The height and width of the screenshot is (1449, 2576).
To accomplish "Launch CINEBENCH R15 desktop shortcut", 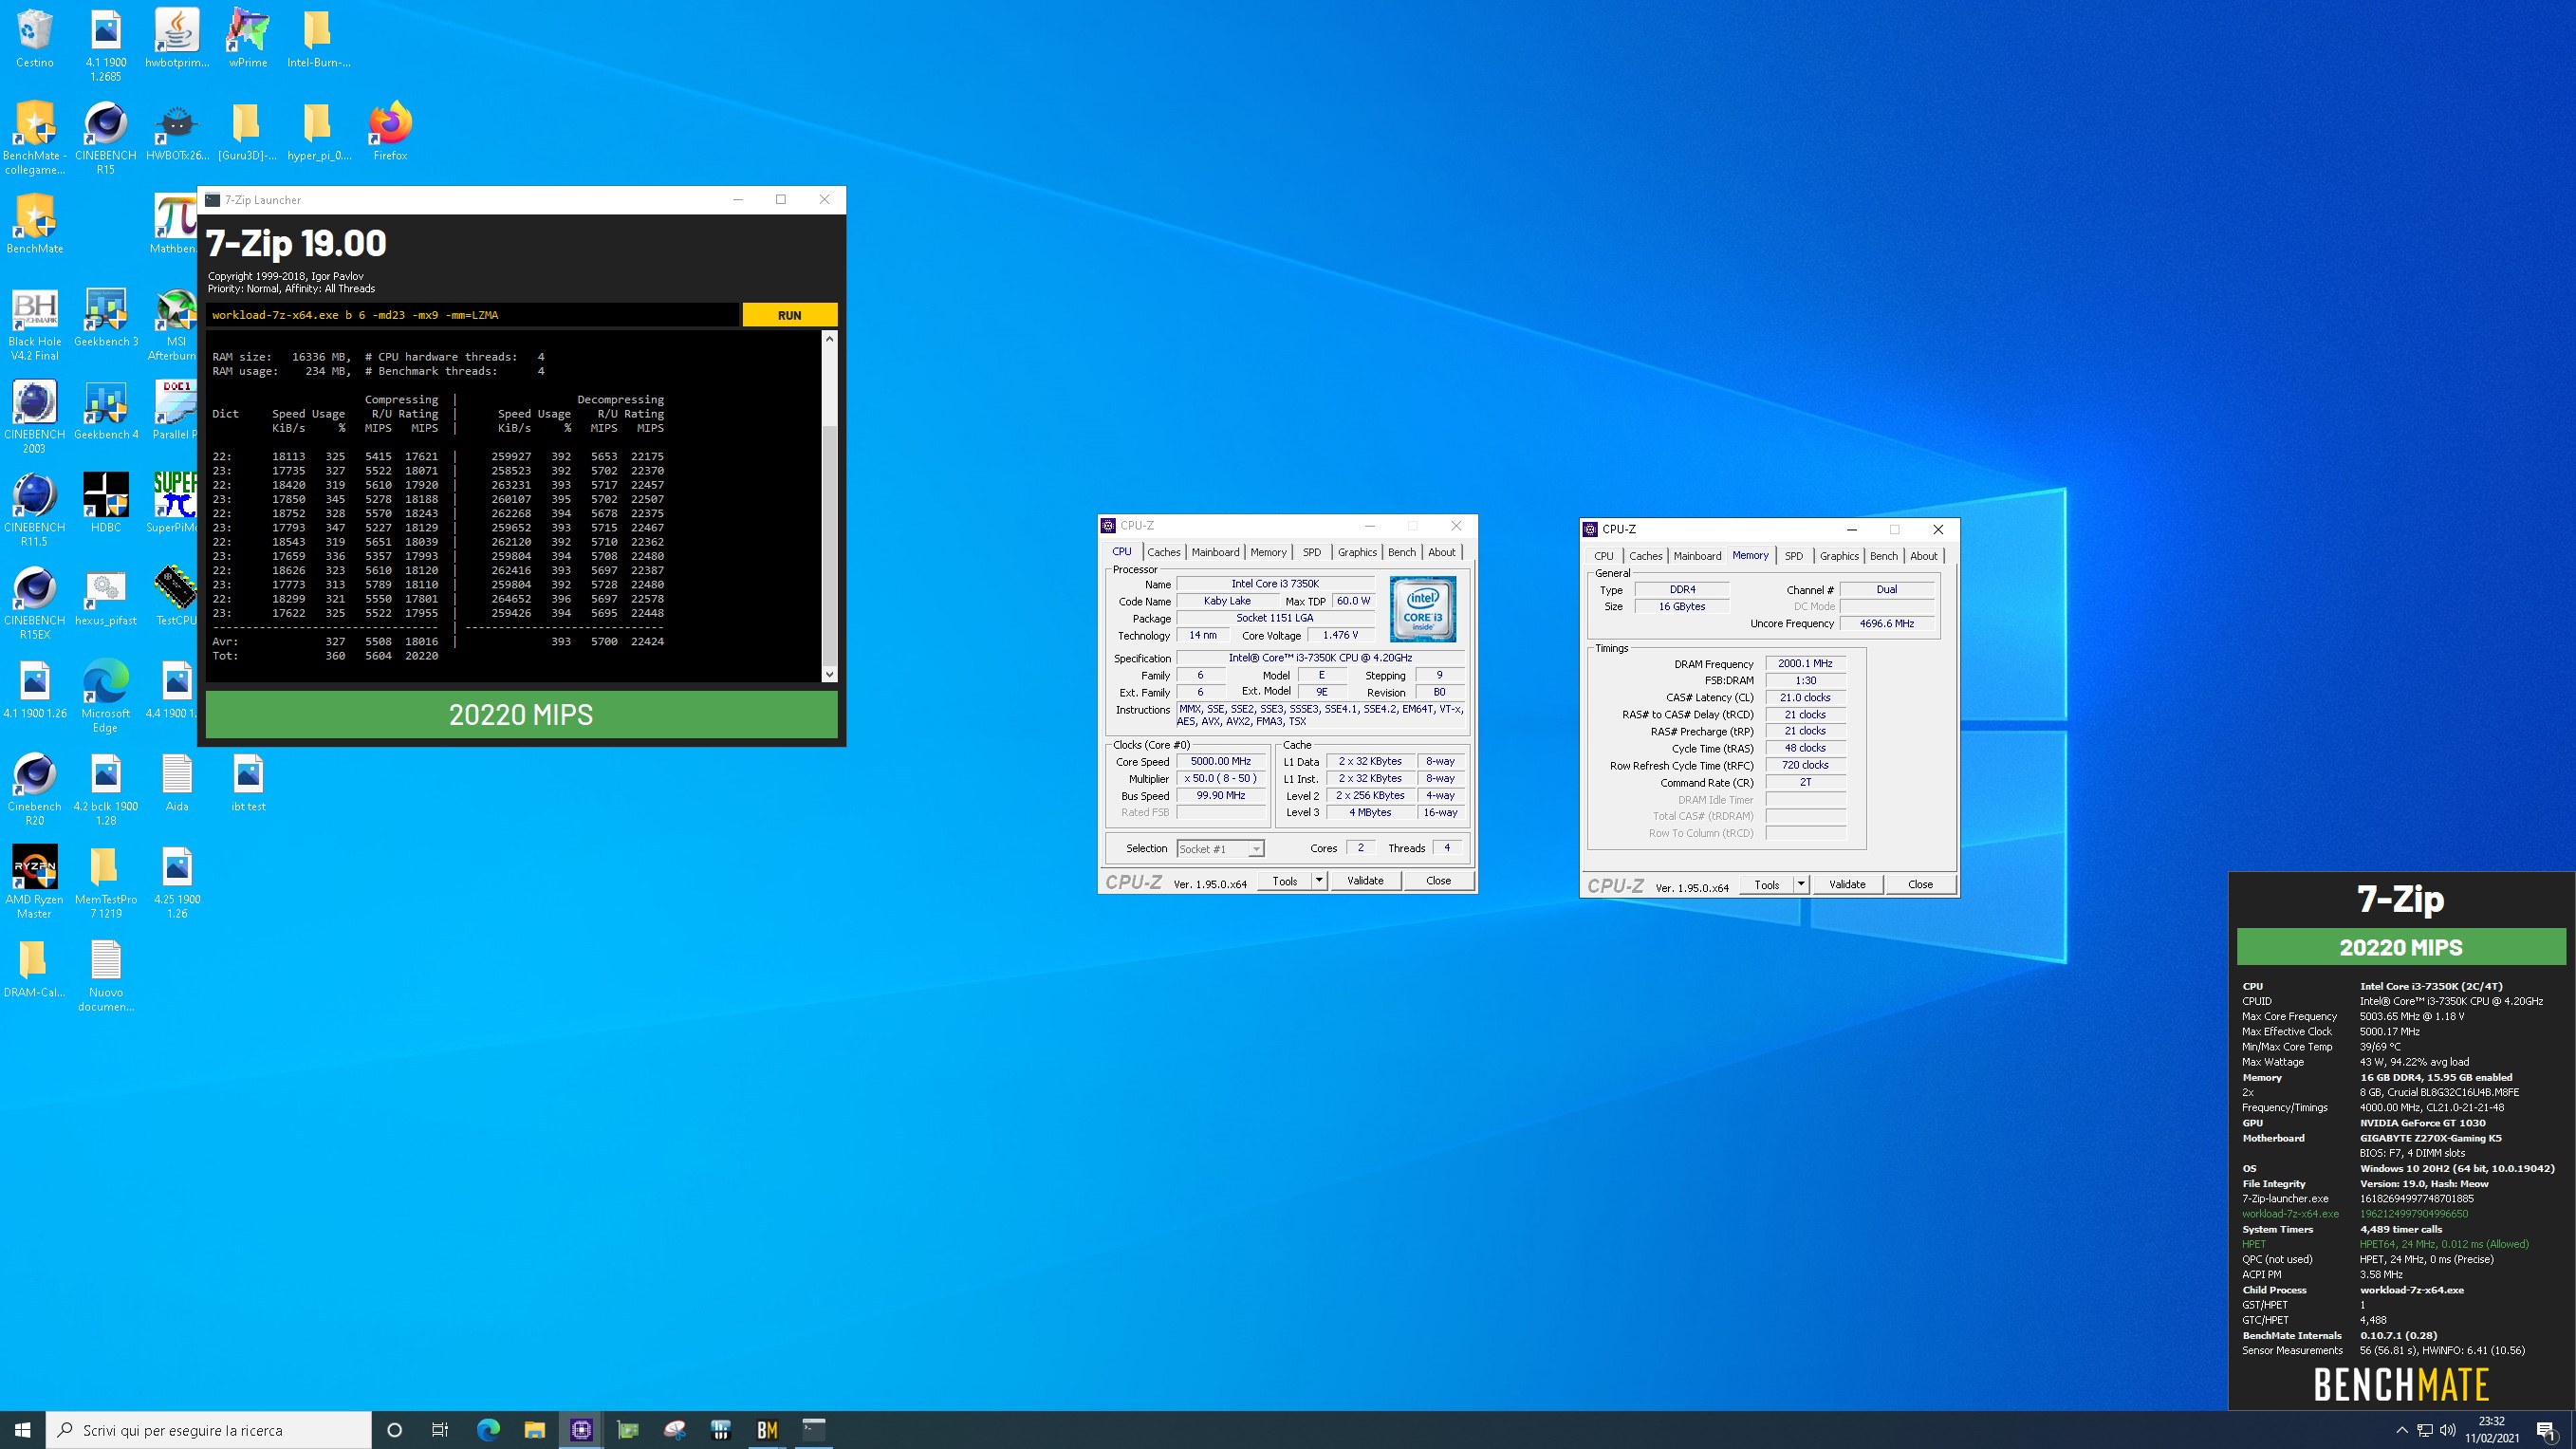I will [105, 138].
